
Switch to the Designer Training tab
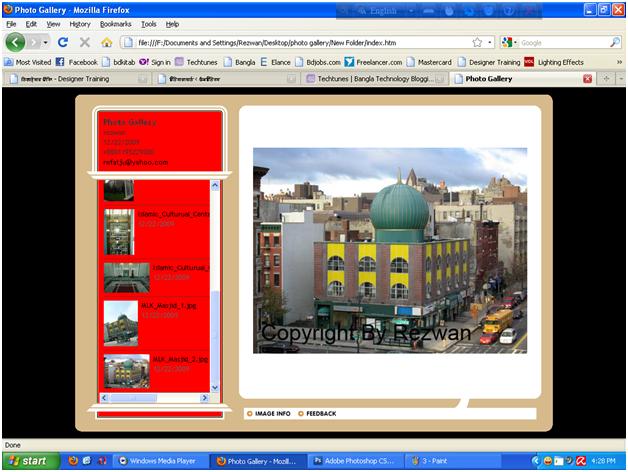coord(77,79)
